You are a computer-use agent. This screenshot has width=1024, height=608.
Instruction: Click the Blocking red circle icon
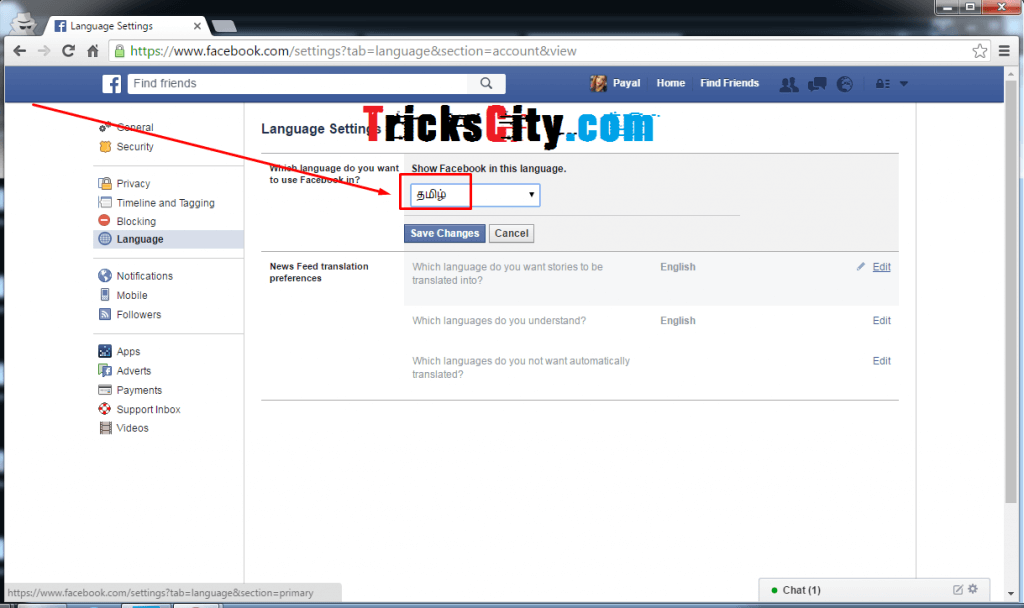tap(104, 220)
